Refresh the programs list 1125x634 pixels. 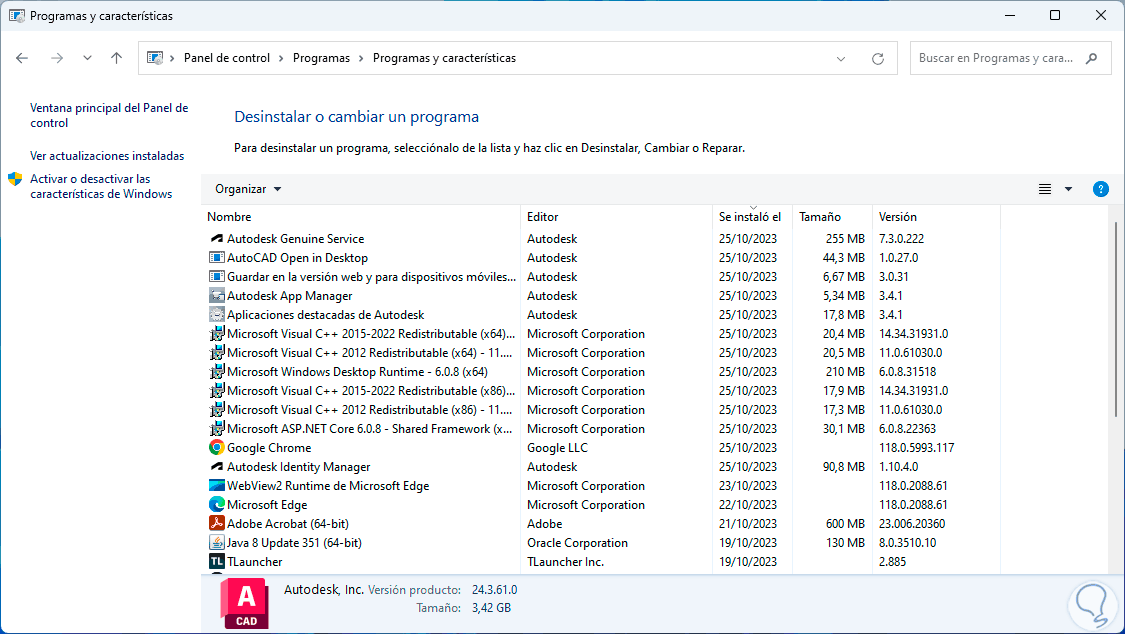click(877, 59)
